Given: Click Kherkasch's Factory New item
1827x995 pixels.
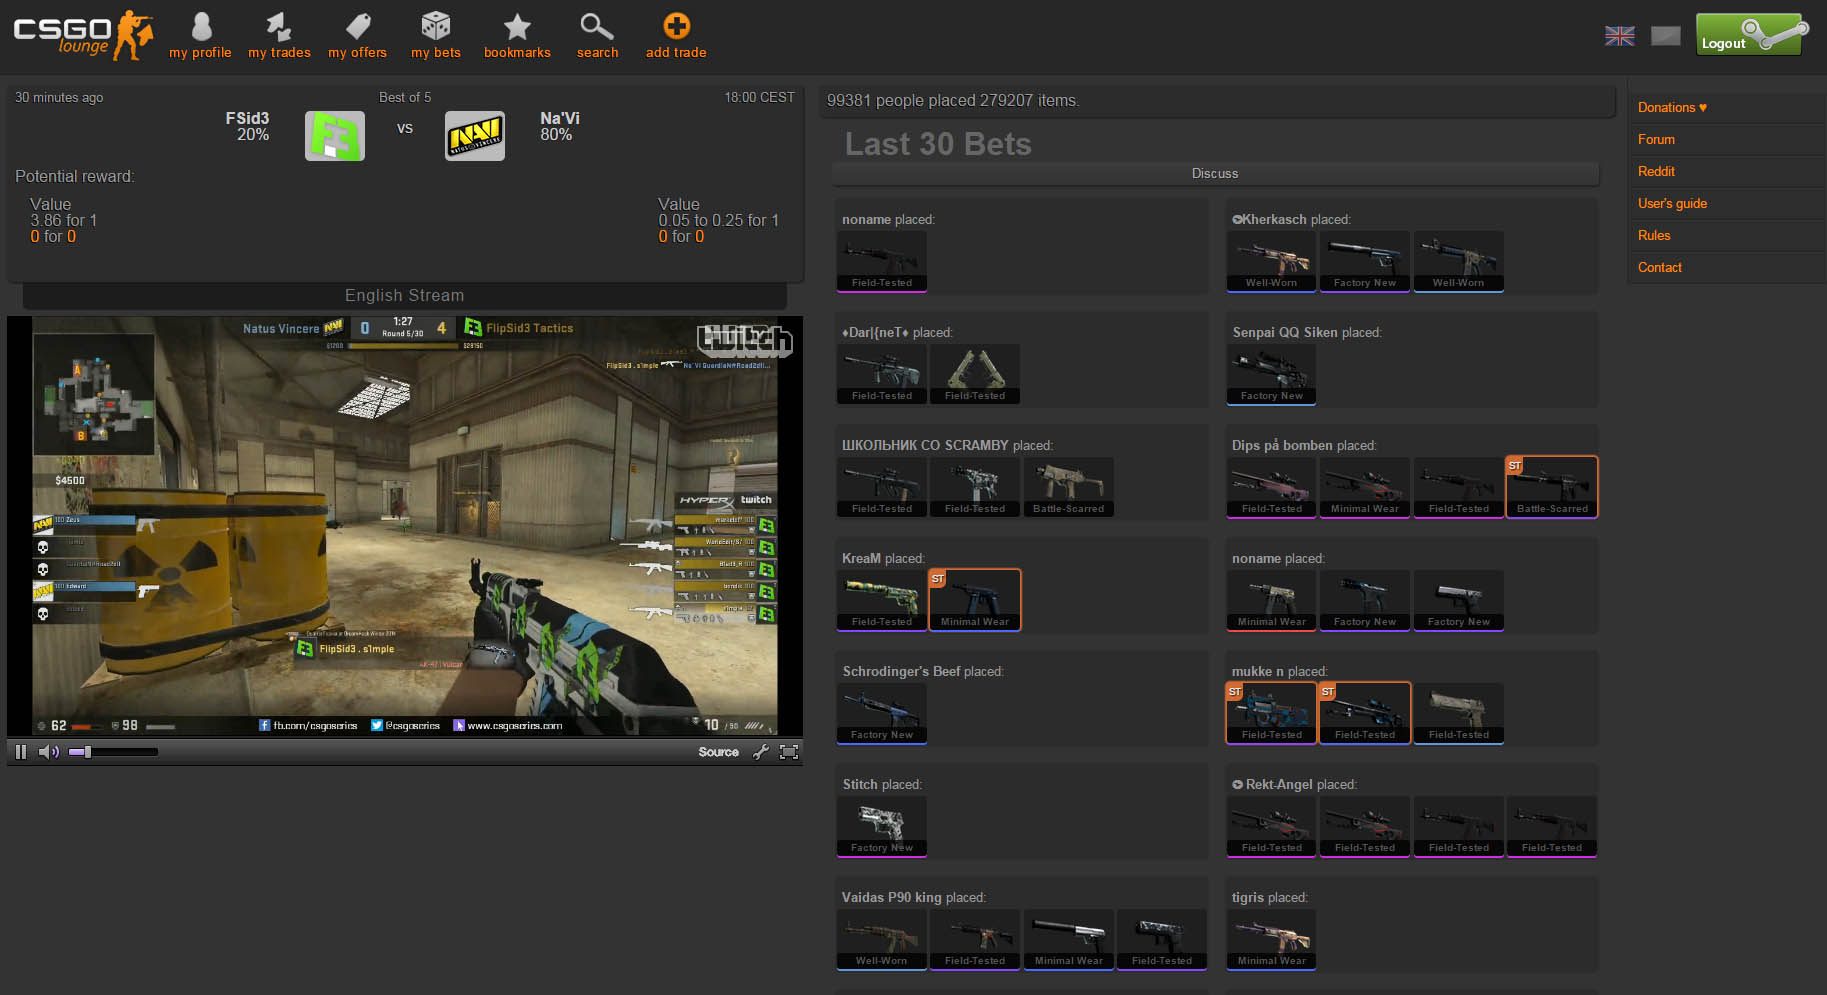Looking at the screenshot, I should pos(1365,261).
